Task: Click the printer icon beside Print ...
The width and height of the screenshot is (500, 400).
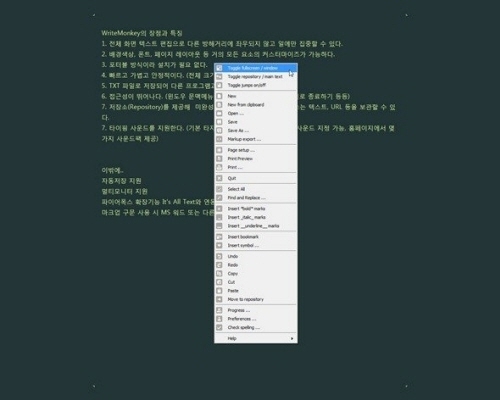Action: point(219,167)
